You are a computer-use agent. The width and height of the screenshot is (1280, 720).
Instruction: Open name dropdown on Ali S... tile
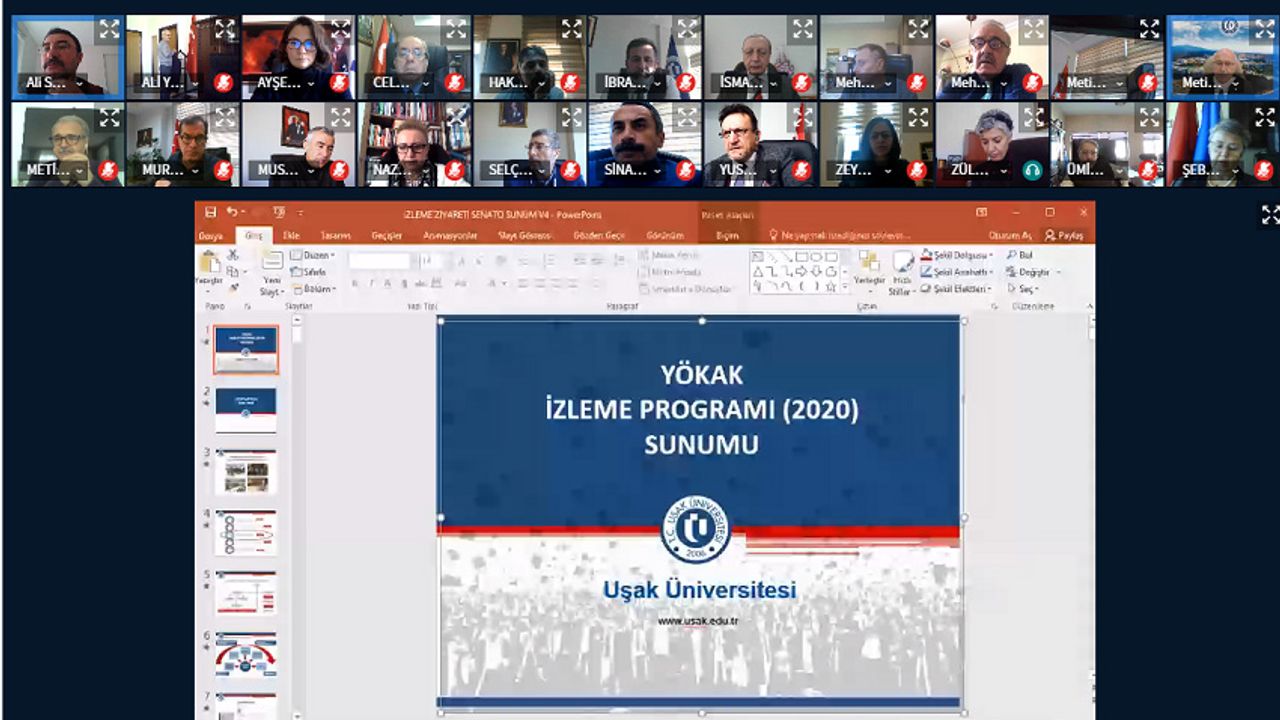click(79, 84)
